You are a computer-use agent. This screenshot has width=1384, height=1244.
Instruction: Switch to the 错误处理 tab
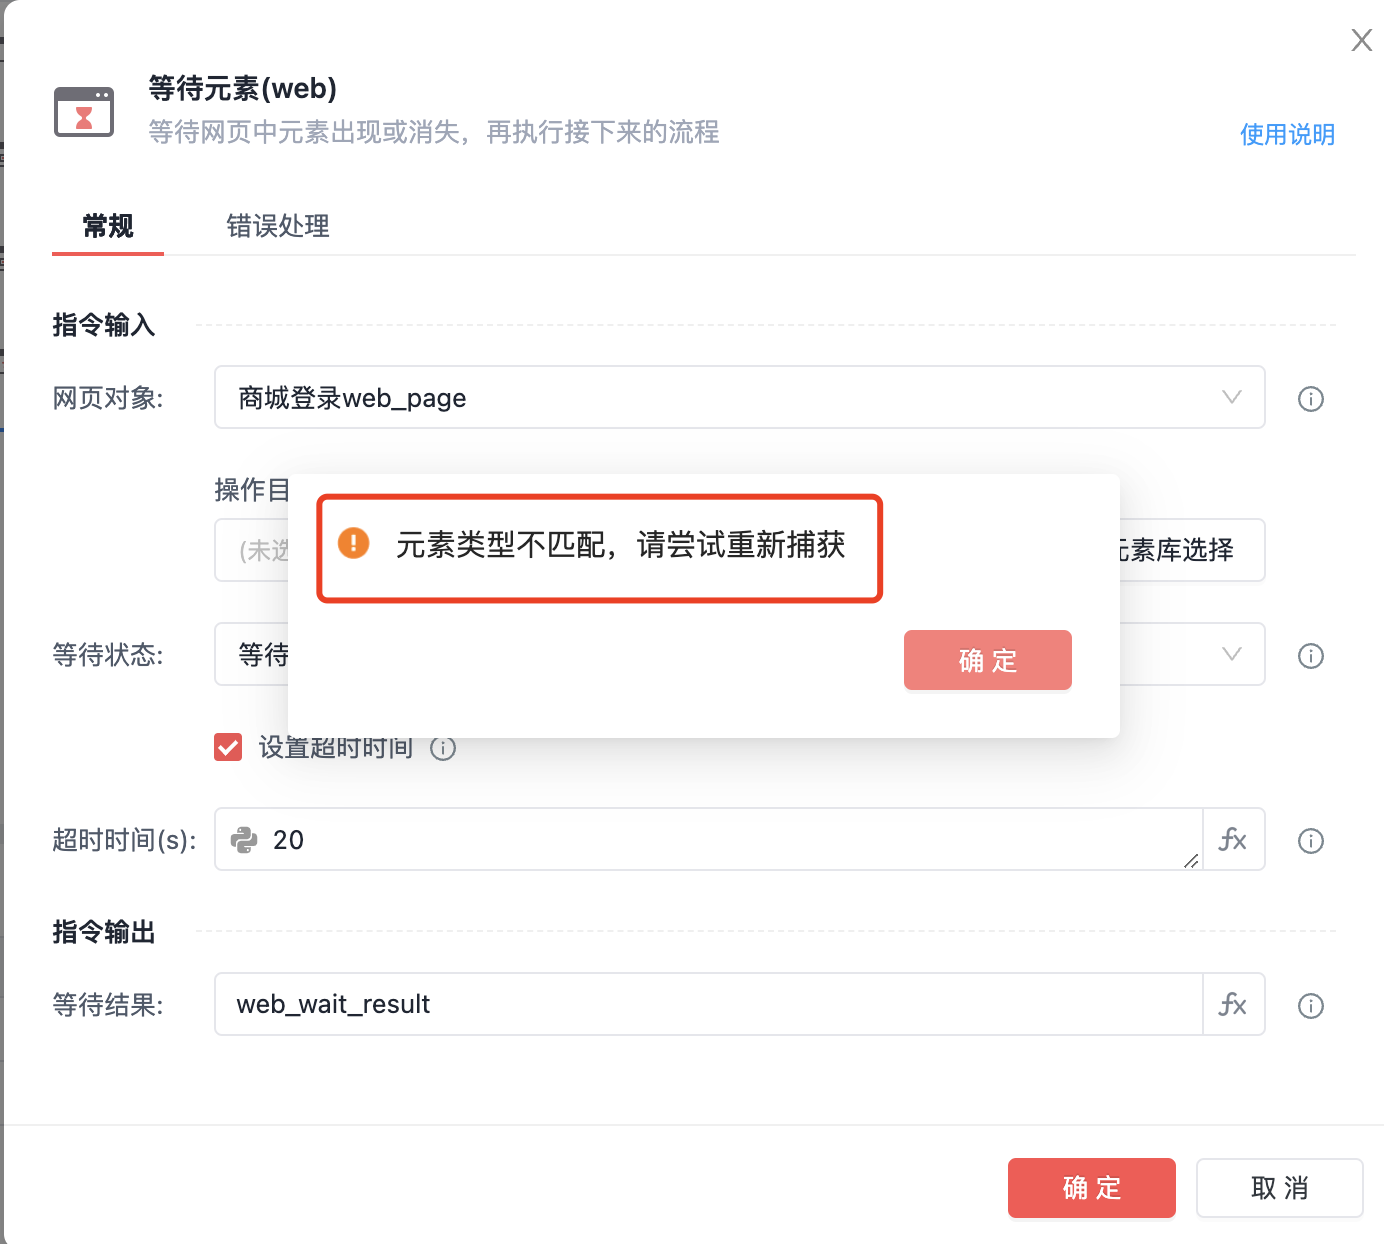click(278, 226)
